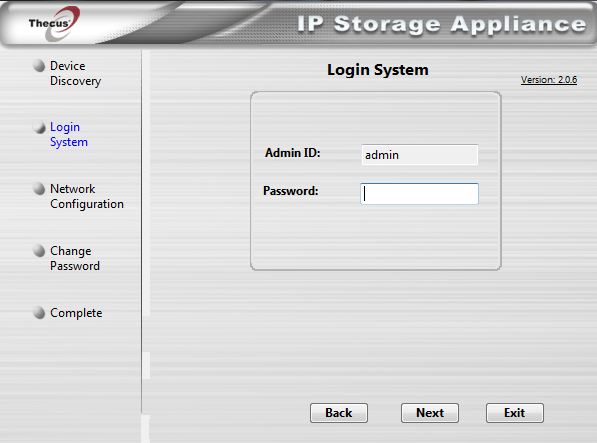Screen dimensions: 597x443
Task: Click the Change Password step bullet
Action: pos(39,251)
